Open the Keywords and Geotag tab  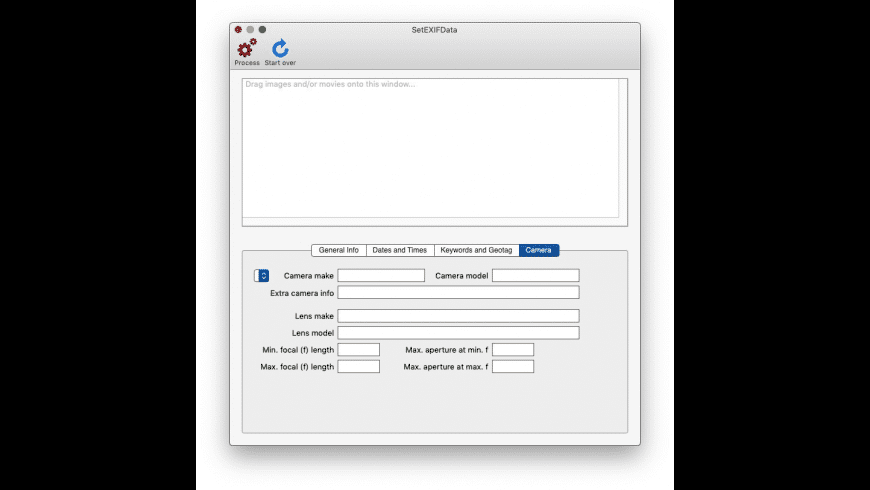coord(476,250)
